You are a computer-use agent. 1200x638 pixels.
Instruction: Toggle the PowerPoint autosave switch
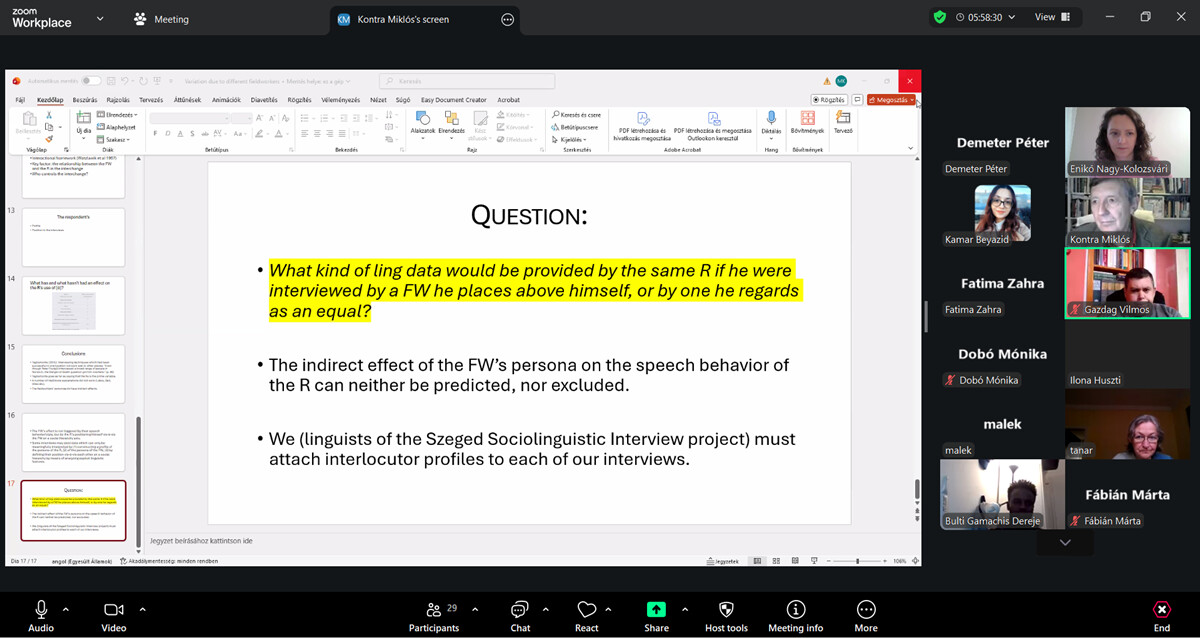pyautogui.click(x=90, y=81)
